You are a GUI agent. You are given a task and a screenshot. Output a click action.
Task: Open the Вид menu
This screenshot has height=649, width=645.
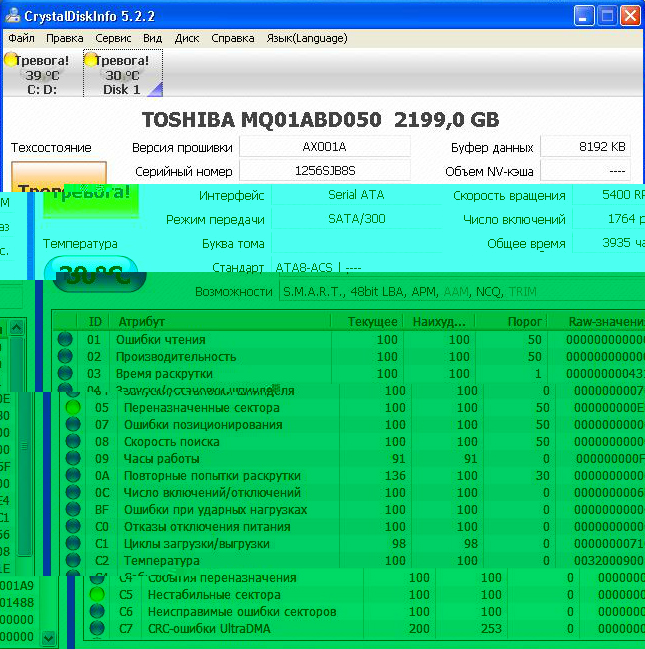click(x=152, y=38)
